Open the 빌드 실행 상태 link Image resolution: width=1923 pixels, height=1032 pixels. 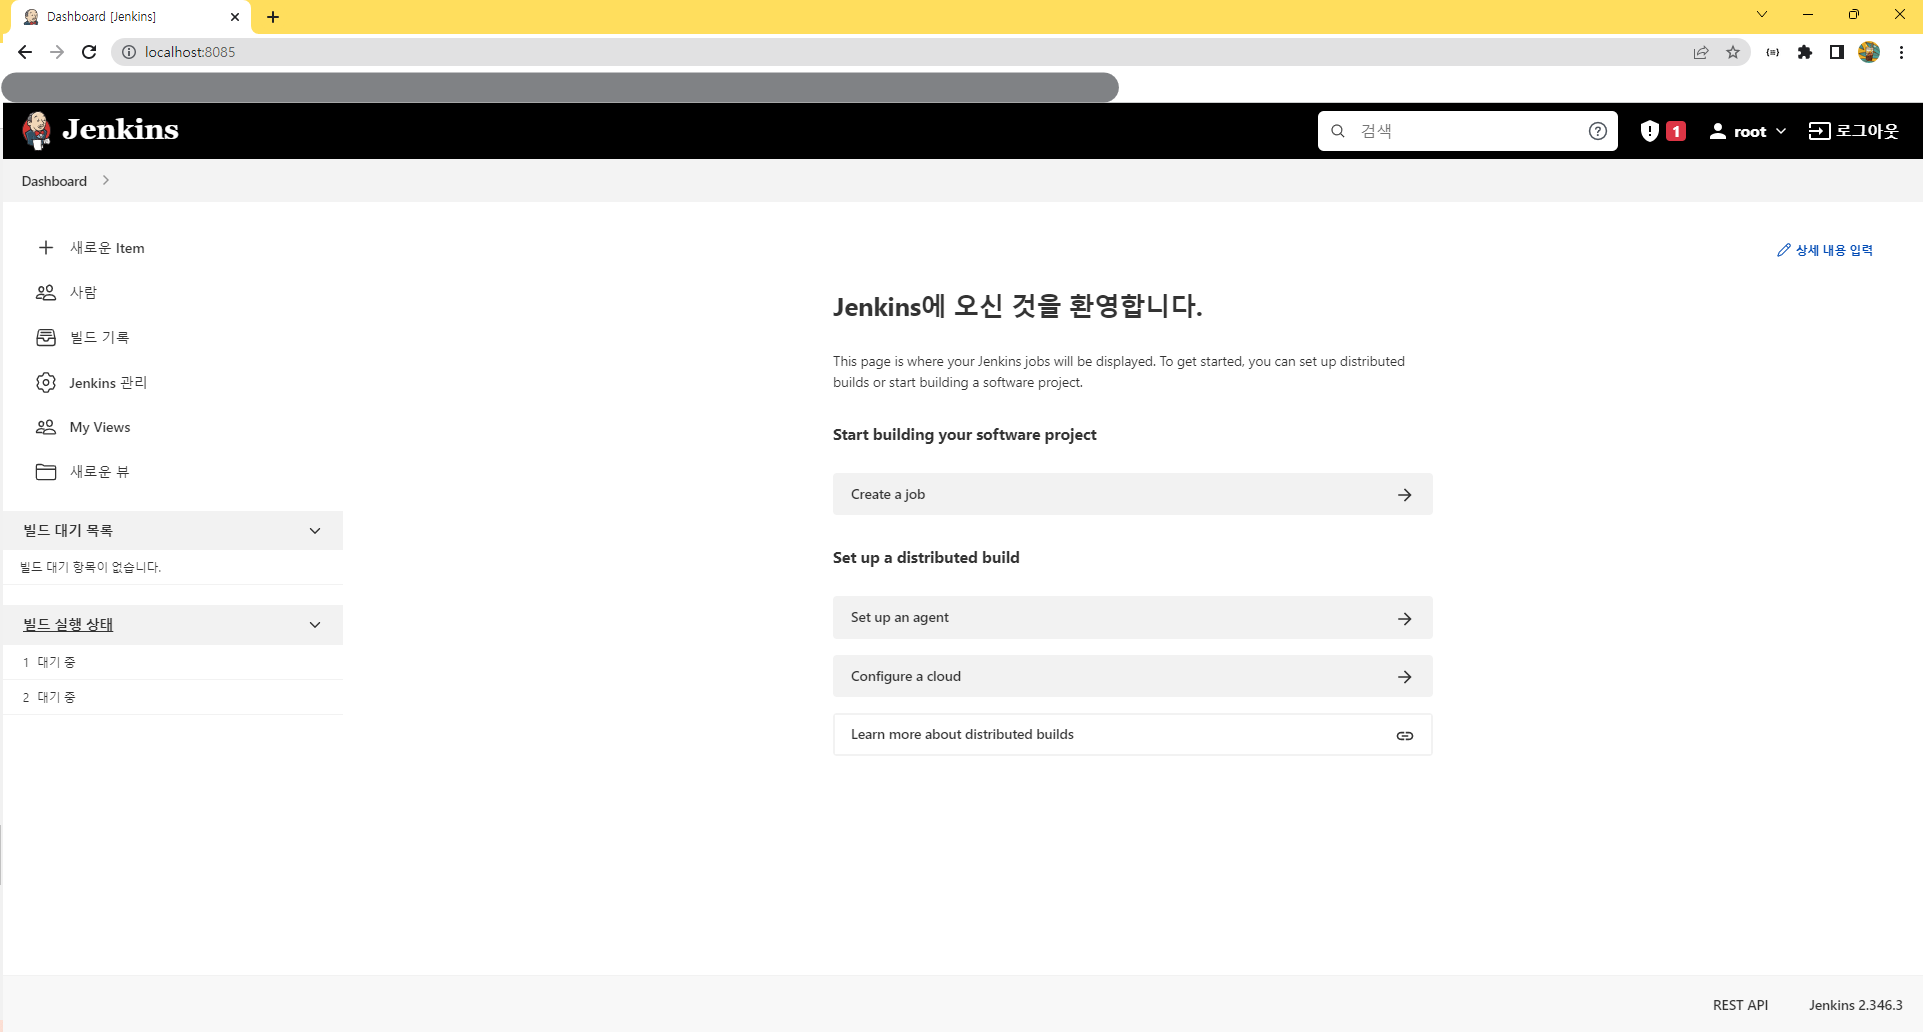68,624
